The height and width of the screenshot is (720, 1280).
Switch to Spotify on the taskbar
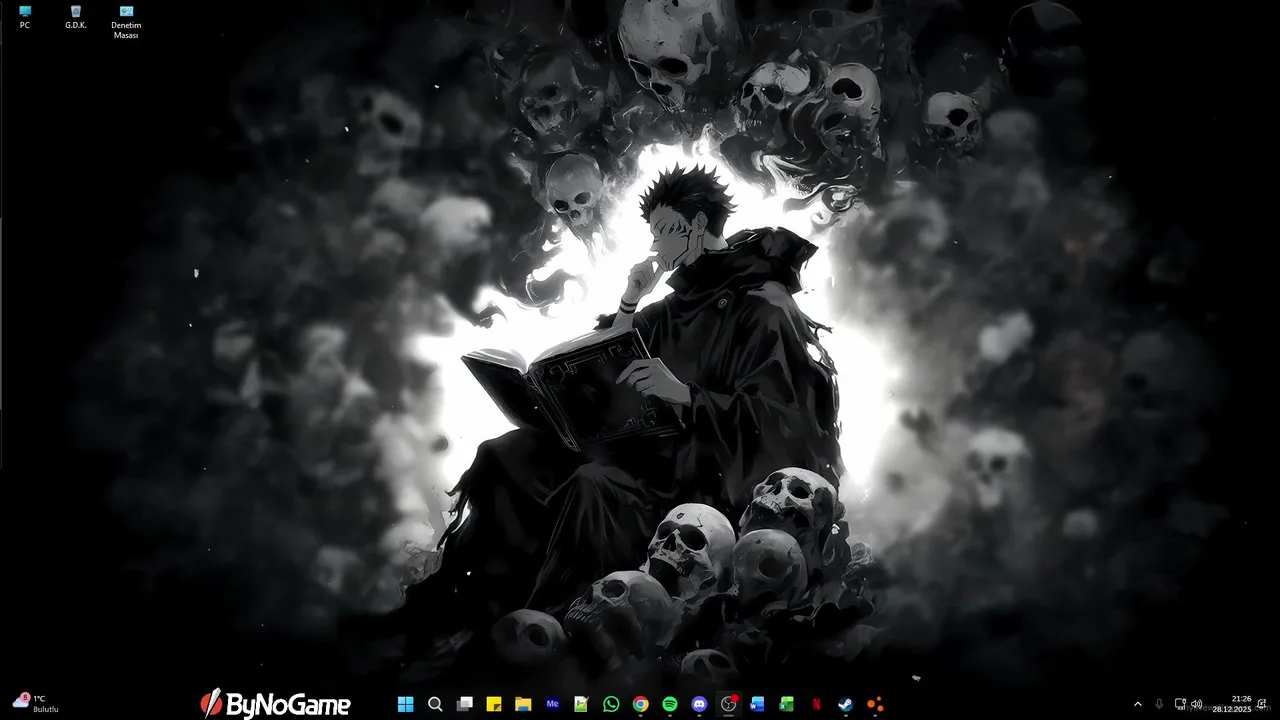pos(670,704)
